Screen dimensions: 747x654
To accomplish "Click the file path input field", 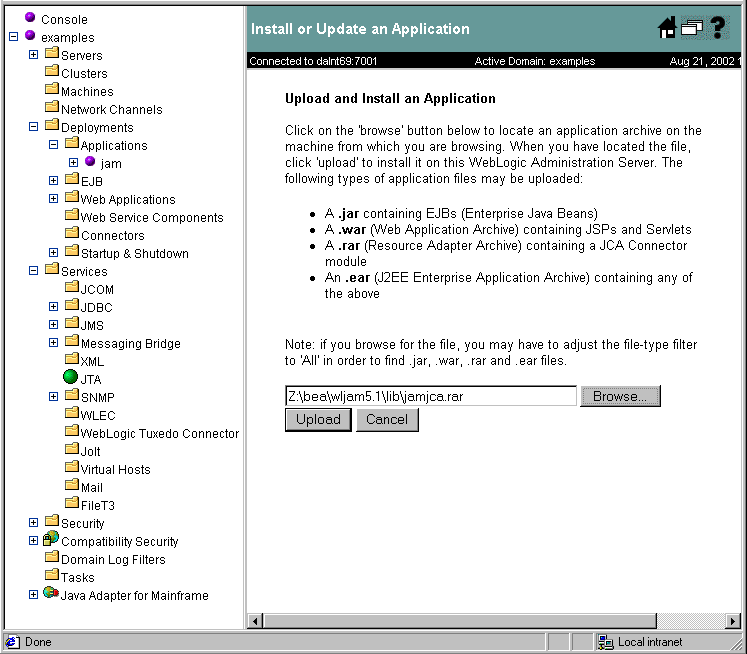I will 431,396.
